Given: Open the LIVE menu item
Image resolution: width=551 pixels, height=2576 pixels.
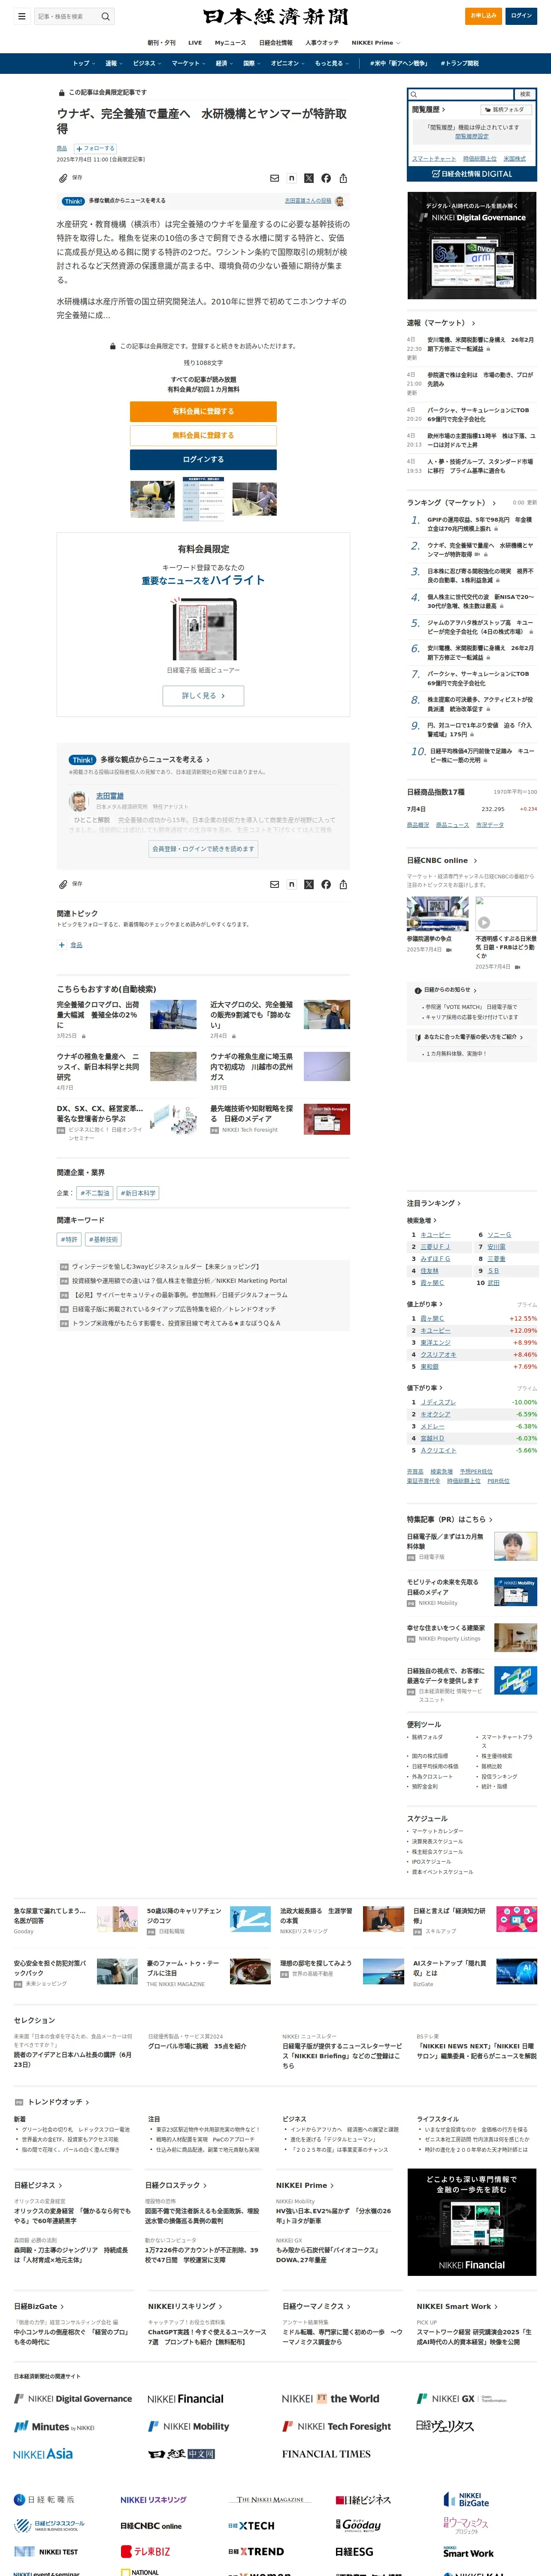Looking at the screenshot, I should click(195, 43).
